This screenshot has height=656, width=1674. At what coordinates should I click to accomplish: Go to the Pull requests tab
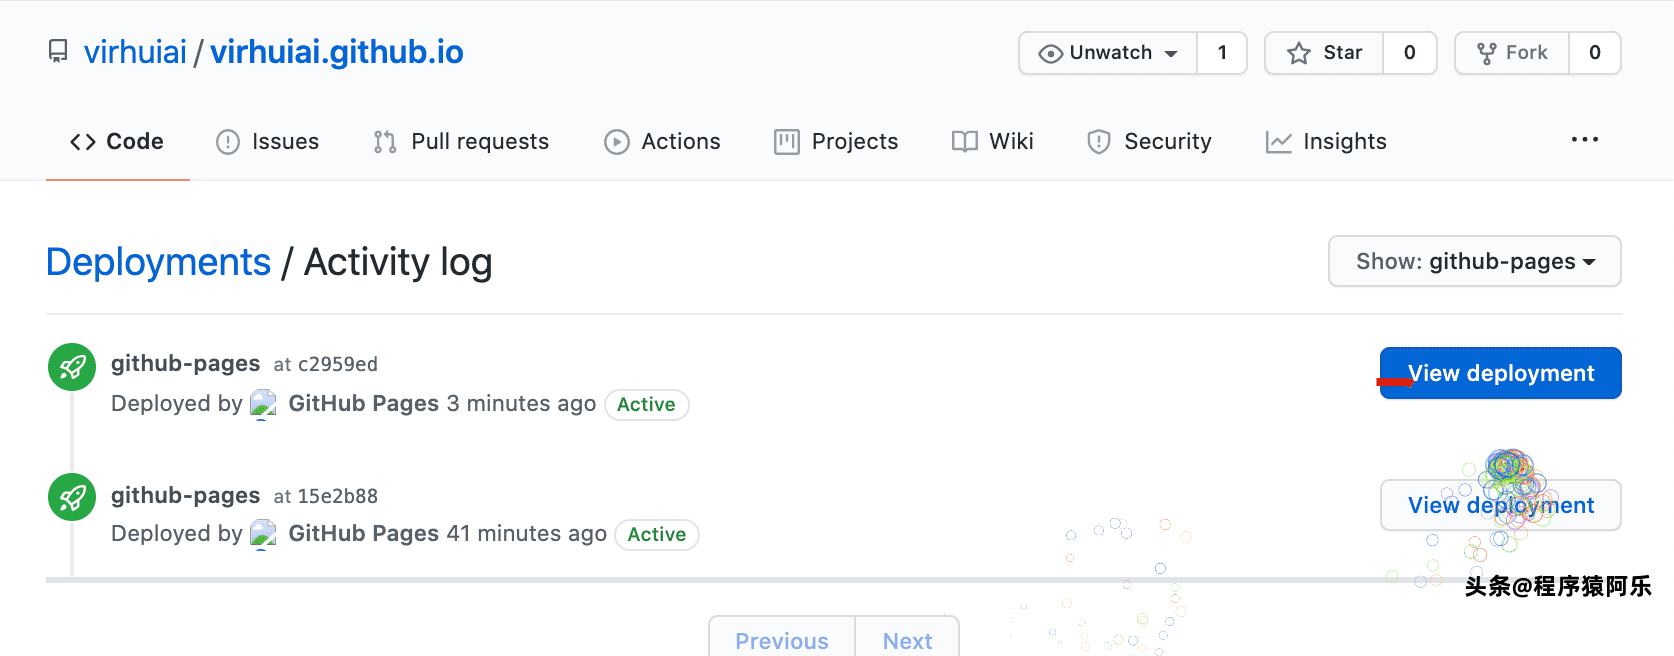(x=461, y=142)
